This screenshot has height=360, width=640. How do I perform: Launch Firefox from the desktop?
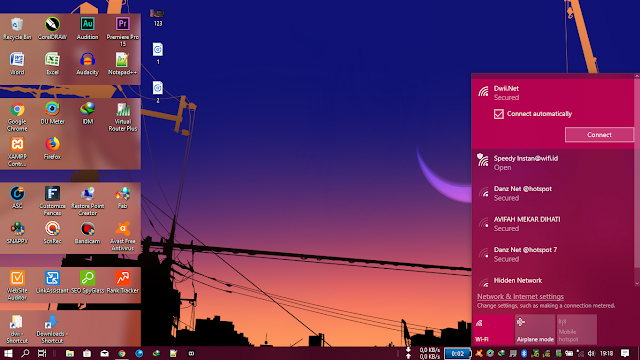coord(52,149)
